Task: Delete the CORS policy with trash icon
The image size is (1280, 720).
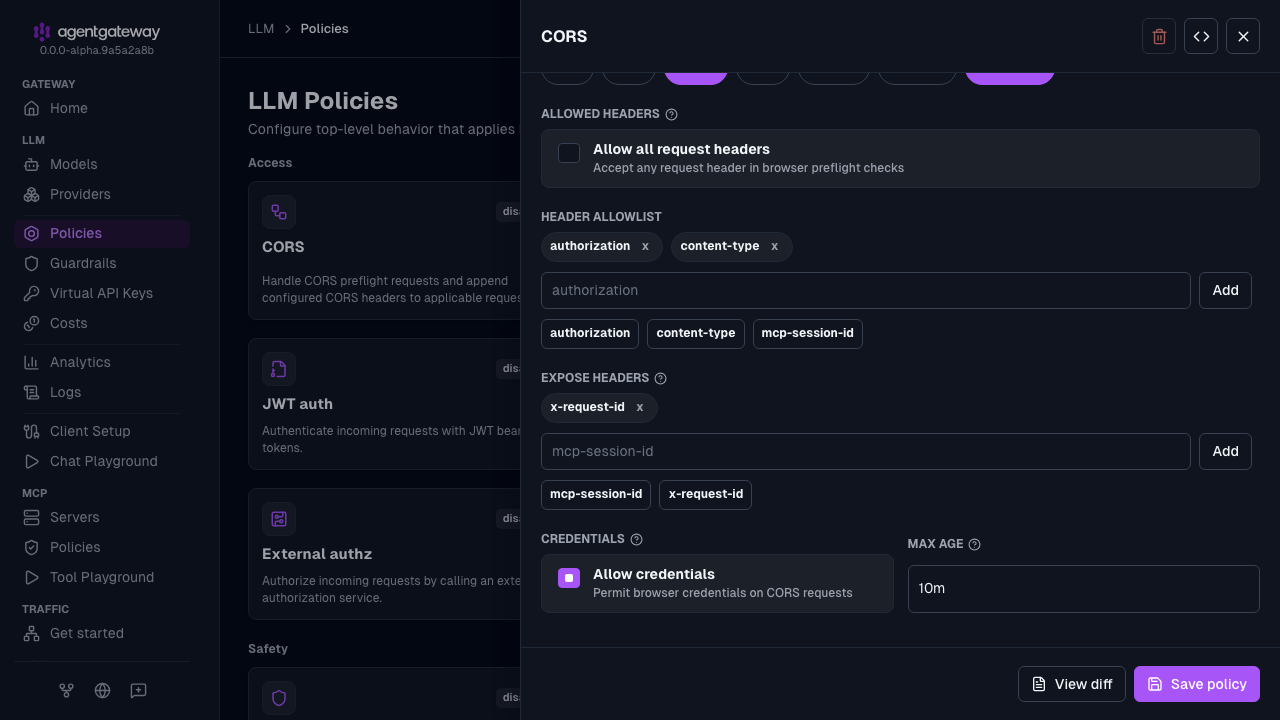Action: click(x=1159, y=36)
